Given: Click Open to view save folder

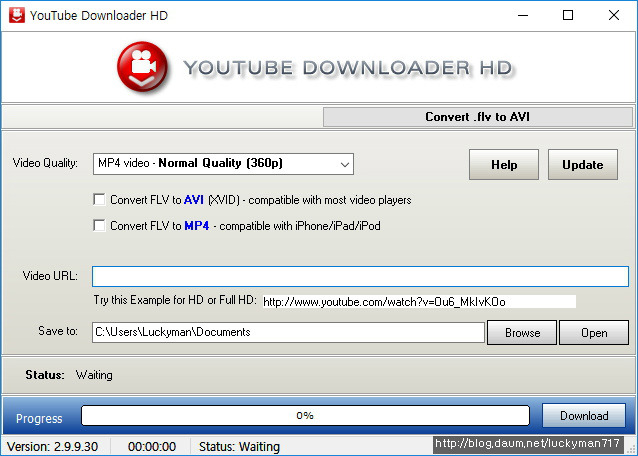Looking at the screenshot, I should pyautogui.click(x=594, y=332).
